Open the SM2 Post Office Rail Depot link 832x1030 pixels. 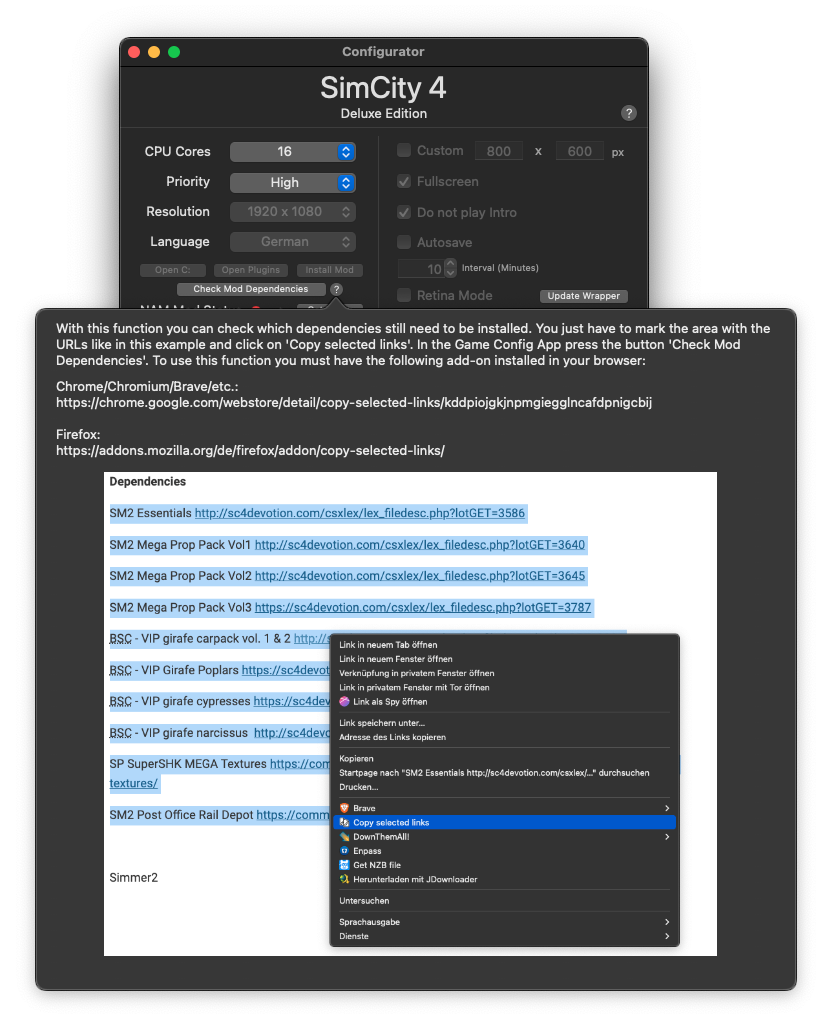coord(293,815)
